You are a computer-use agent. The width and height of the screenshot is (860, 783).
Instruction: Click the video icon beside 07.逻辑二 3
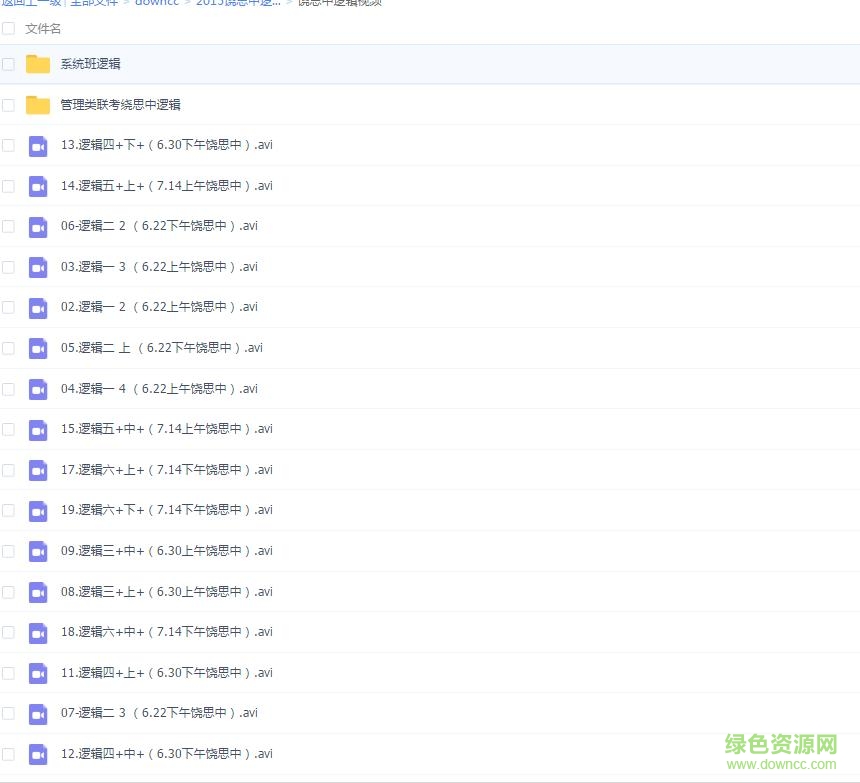click(38, 713)
